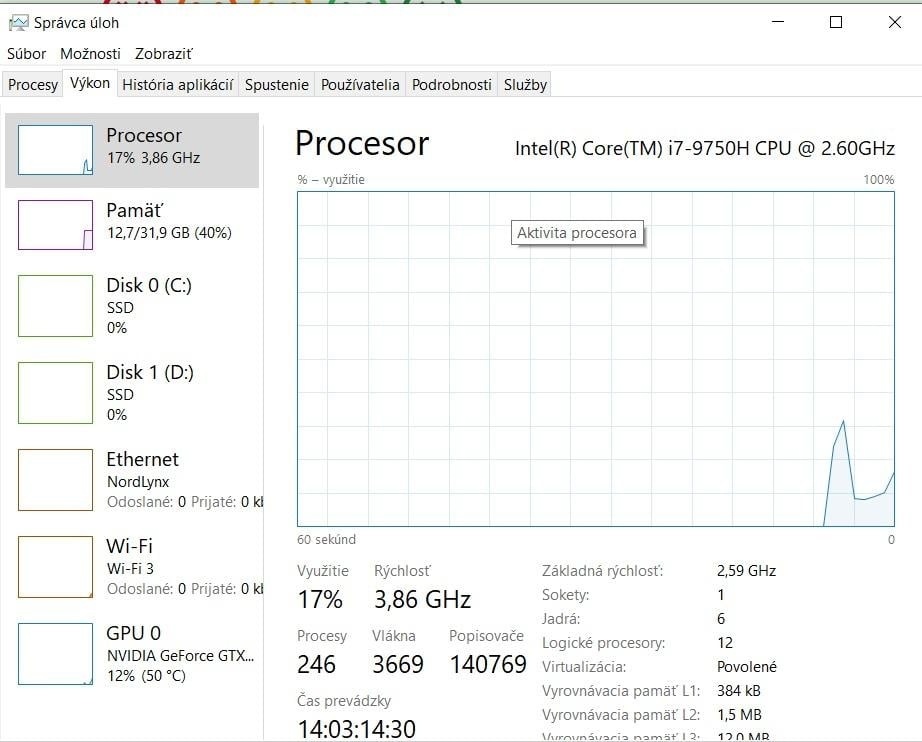Viewport: 922px width, 742px height.
Task: Open the Zobraziť menu
Action: (x=162, y=53)
